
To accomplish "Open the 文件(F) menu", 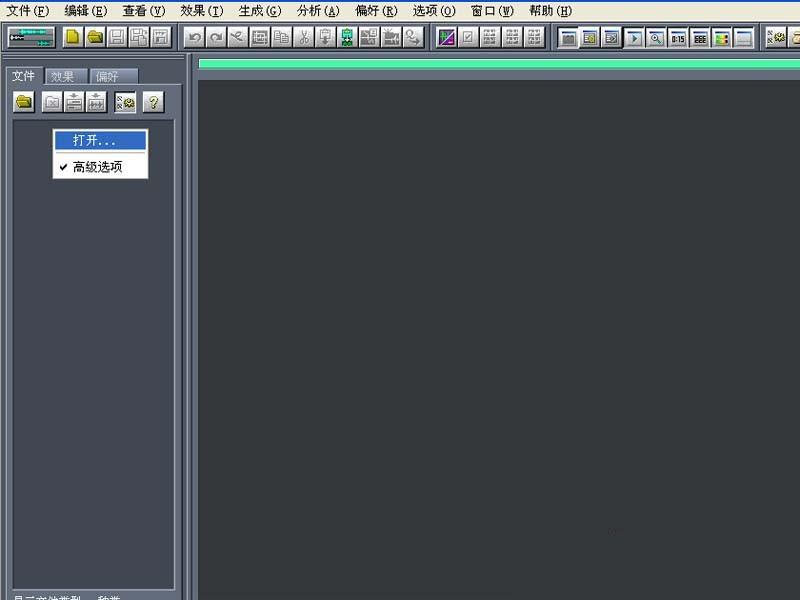I will pyautogui.click(x=27, y=11).
